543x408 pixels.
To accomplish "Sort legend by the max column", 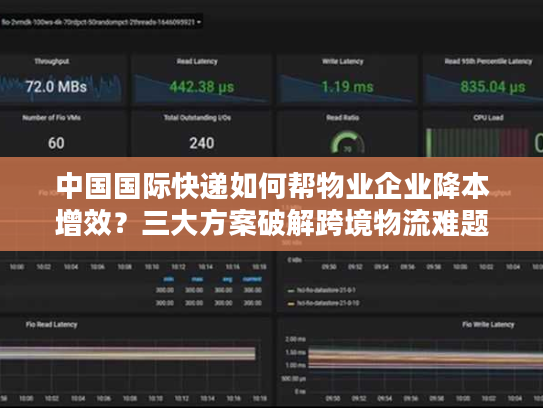I will [x=197, y=279].
